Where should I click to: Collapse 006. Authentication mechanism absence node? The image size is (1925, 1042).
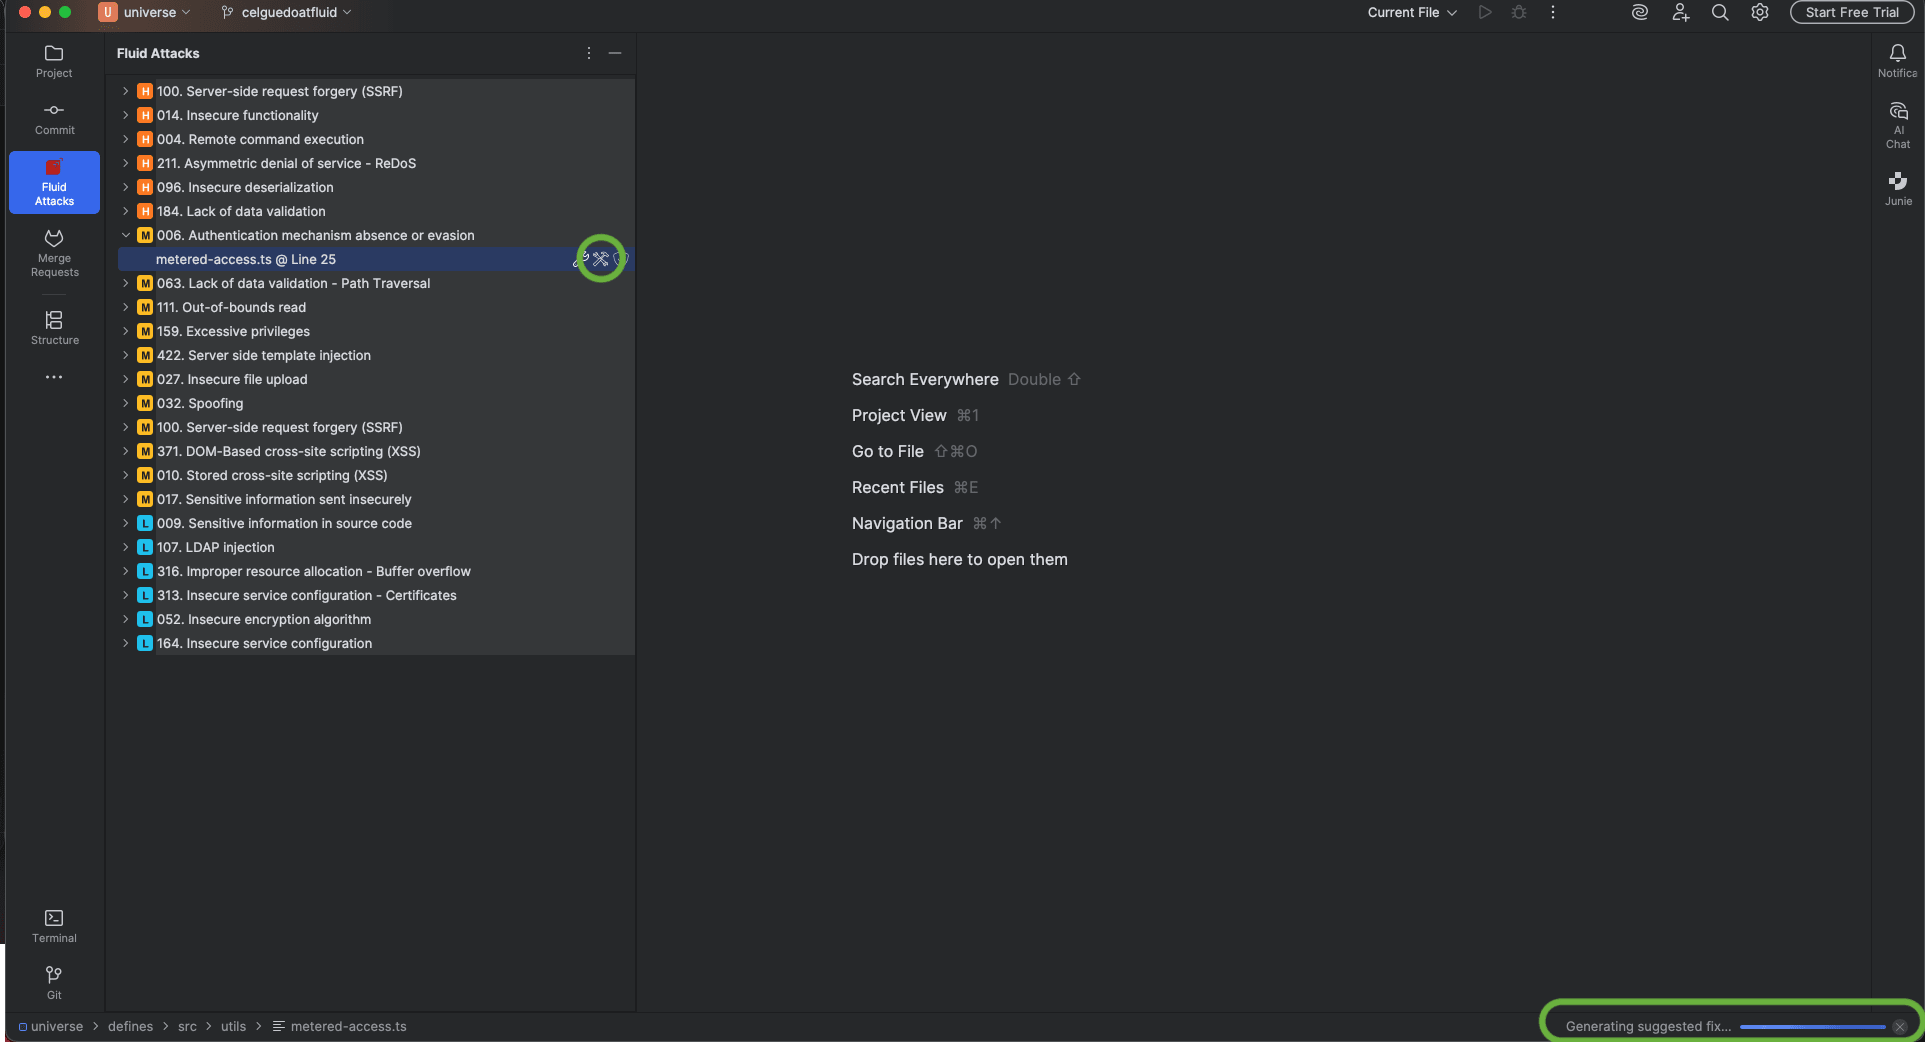point(126,235)
